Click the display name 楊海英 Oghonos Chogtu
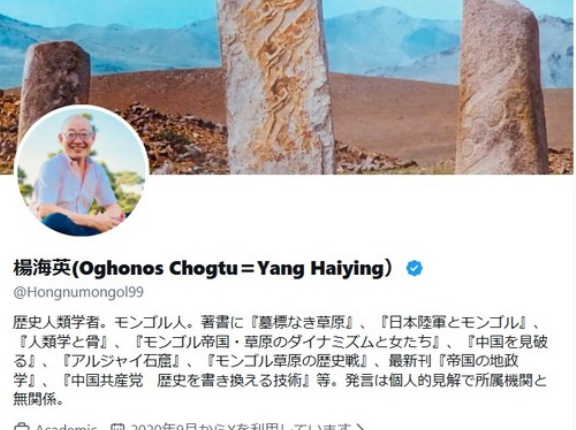Viewport: 576px width, 430px height. 204,268
